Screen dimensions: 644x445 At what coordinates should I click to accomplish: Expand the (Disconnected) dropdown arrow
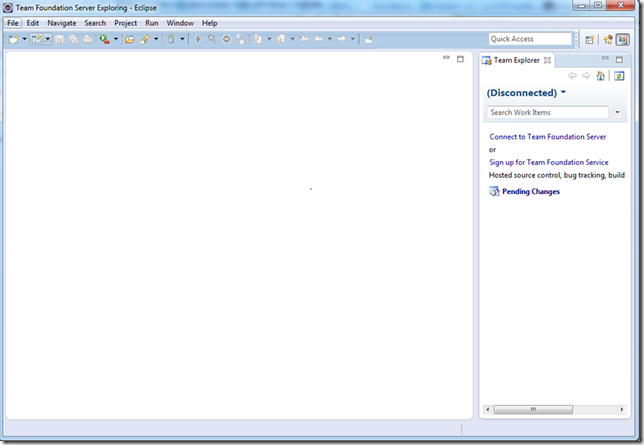click(x=563, y=92)
